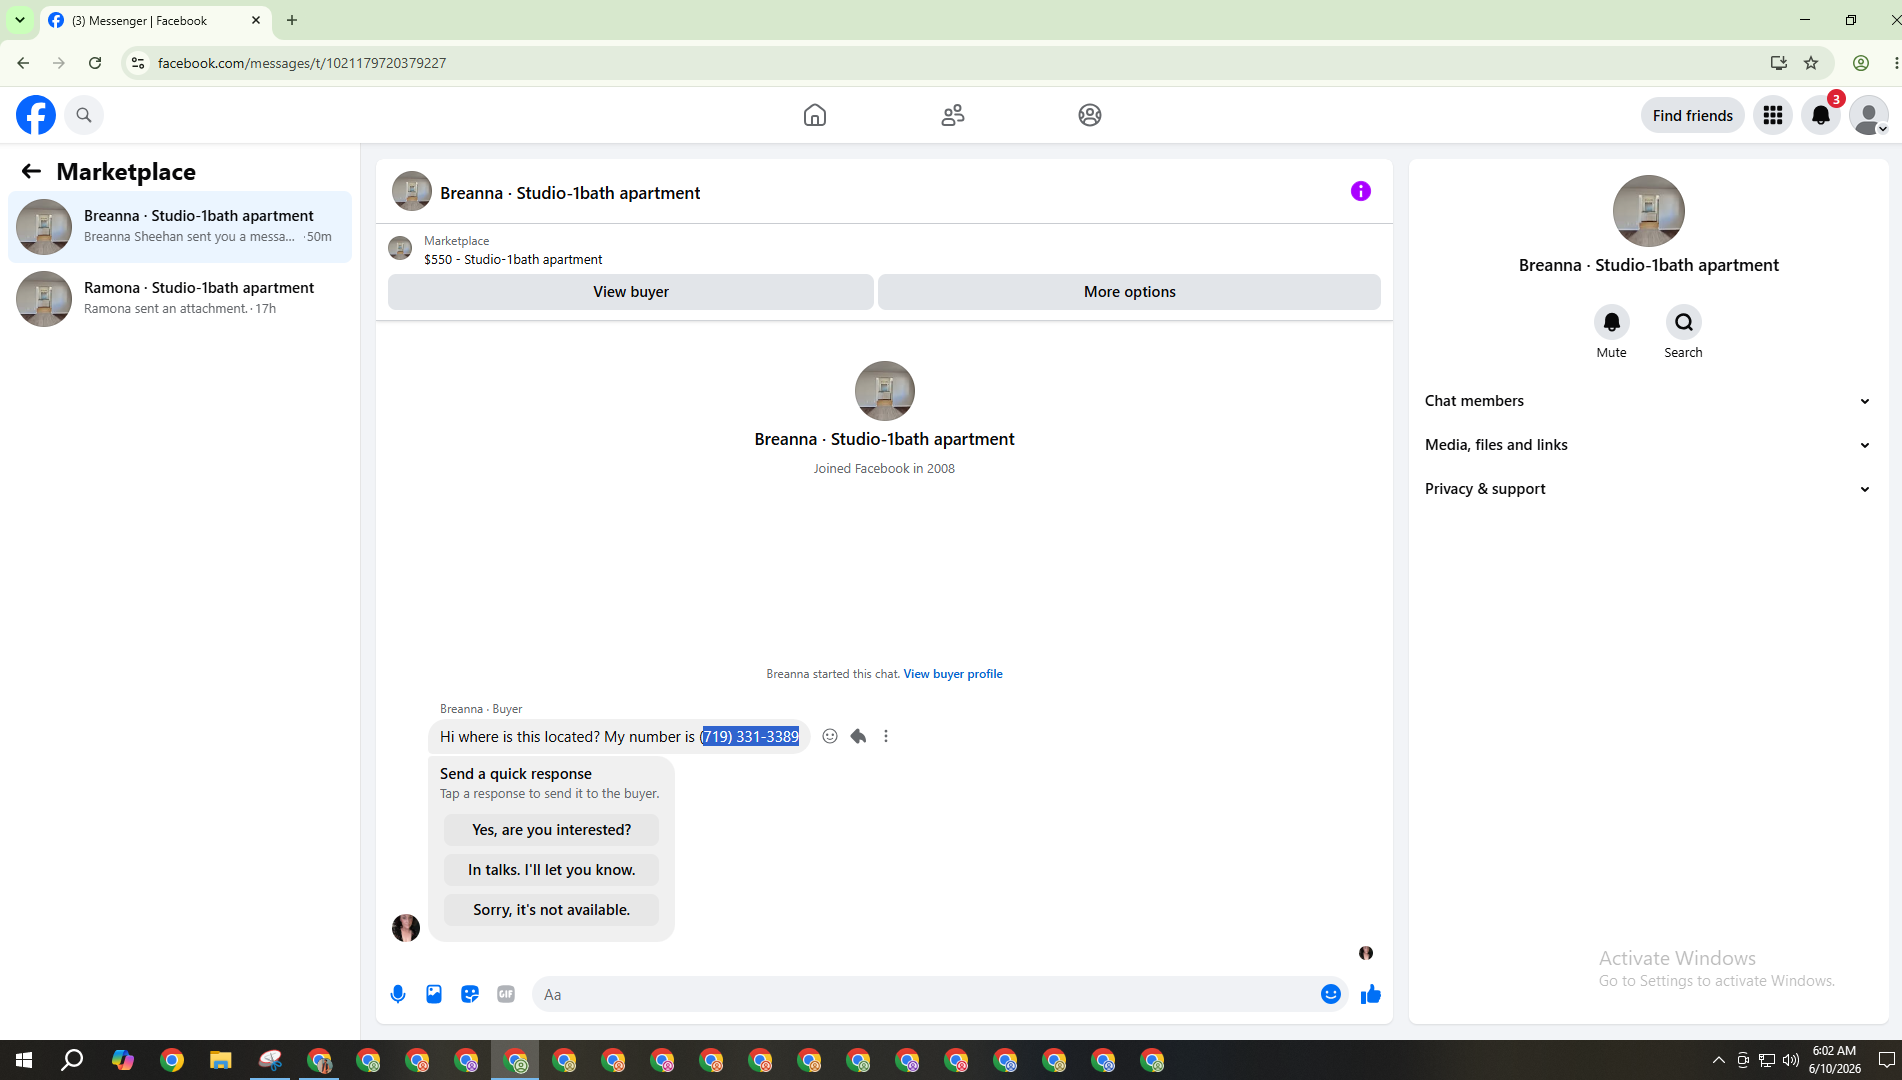Open Windows taskbar search
The height and width of the screenshot is (1080, 1902).
tap(72, 1060)
